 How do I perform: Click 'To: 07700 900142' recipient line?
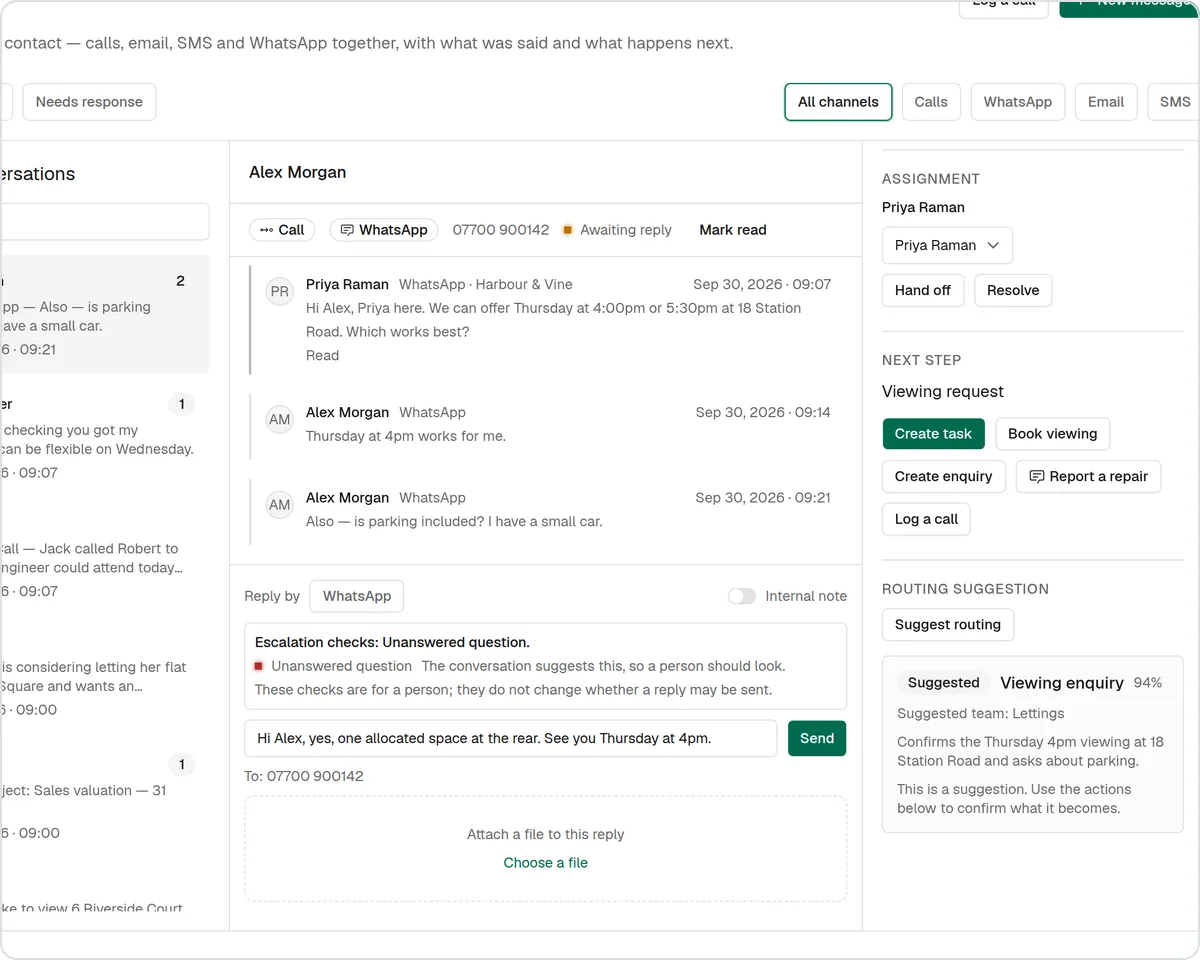pyautogui.click(x=304, y=776)
